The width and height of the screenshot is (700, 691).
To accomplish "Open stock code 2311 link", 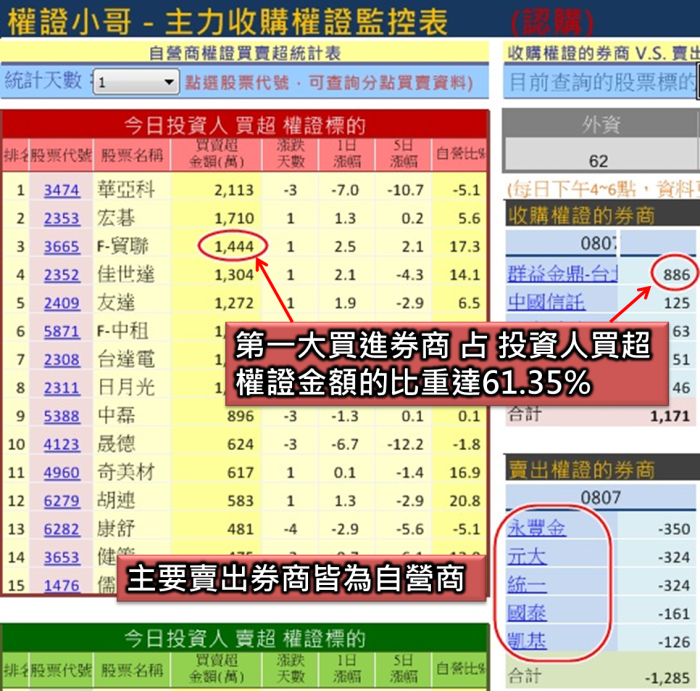I will coord(62,388).
